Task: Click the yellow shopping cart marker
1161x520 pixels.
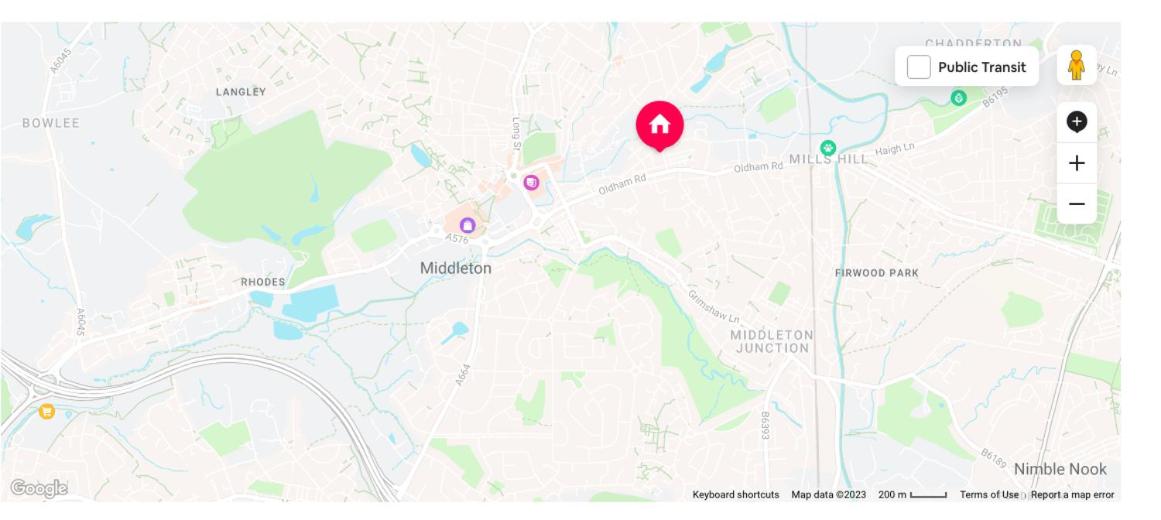Action: click(47, 411)
